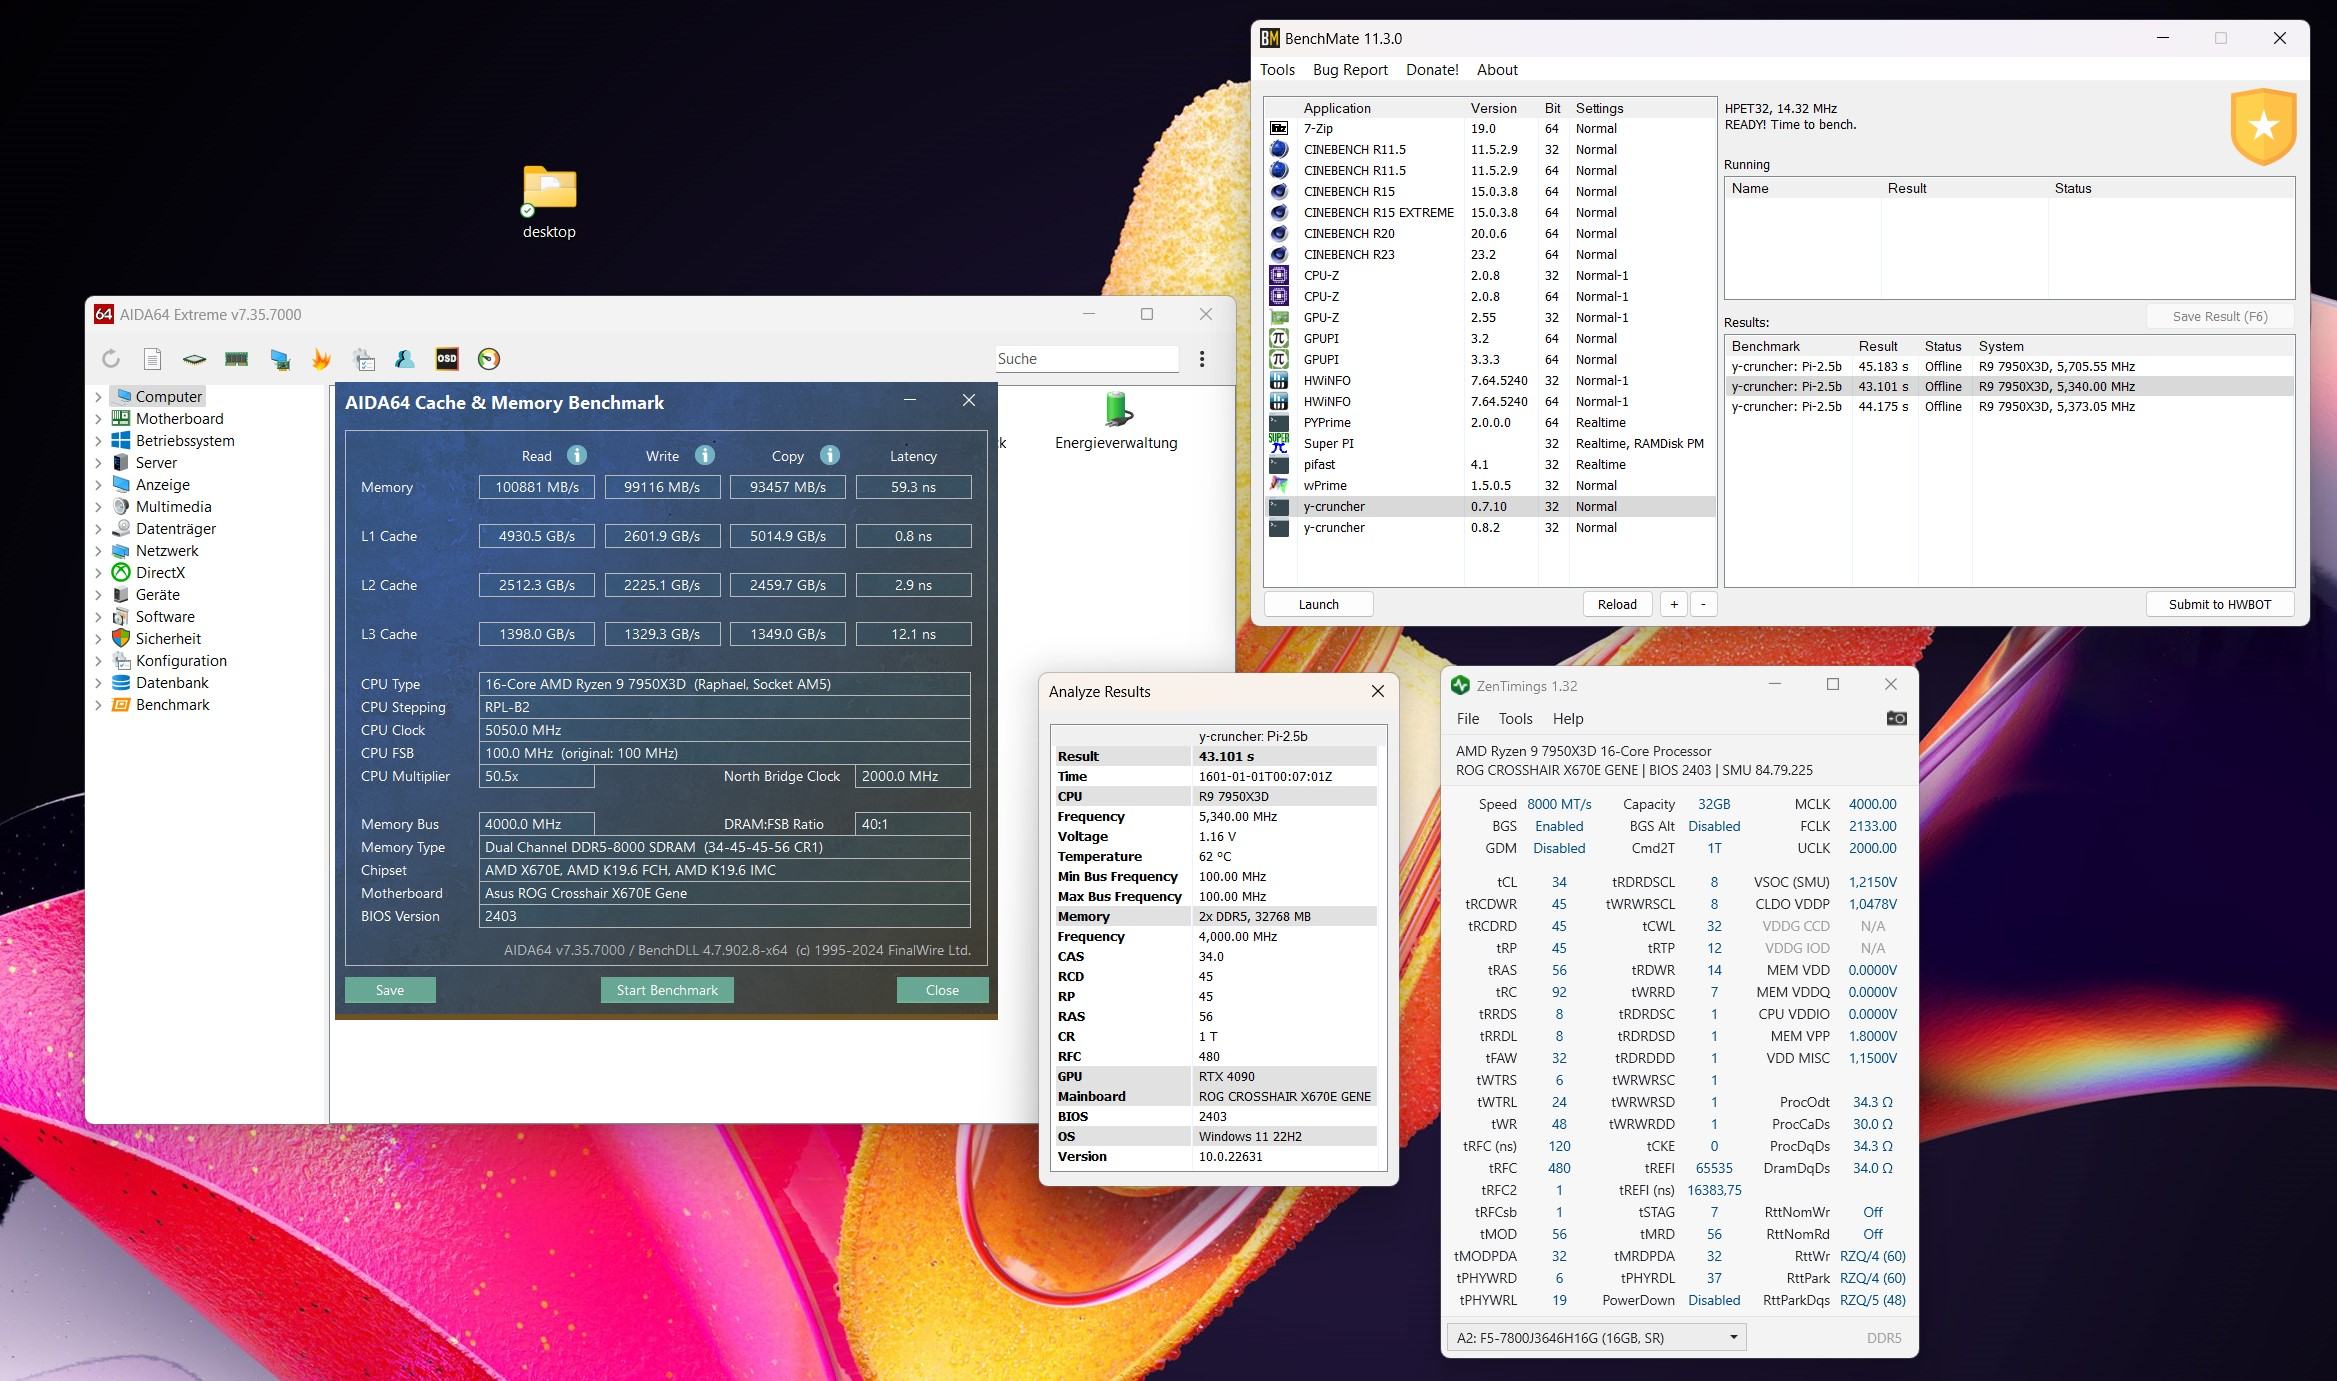Click Submit to HWBOT button
Viewport: 2337px width, 1381px height.
point(2219,604)
